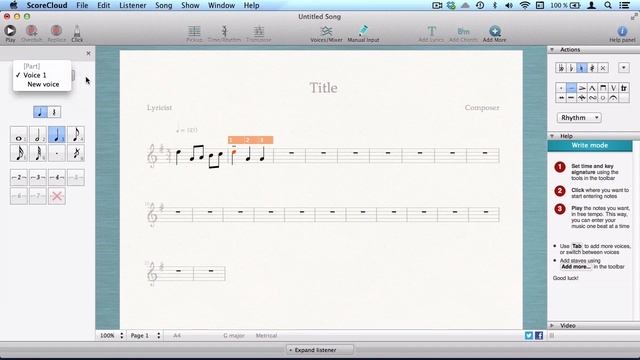Screen dimensions: 640x360
Task: Collapse the Help panel section
Action: (x=552, y=136)
